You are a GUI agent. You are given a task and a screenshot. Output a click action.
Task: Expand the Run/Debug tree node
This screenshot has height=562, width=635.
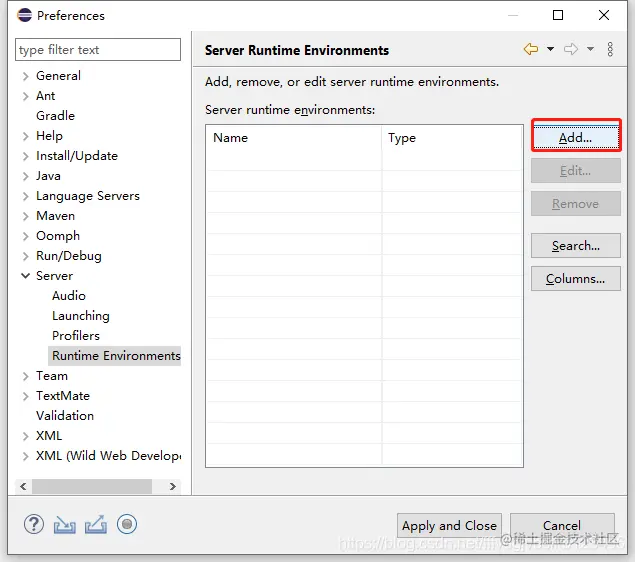(x=26, y=256)
